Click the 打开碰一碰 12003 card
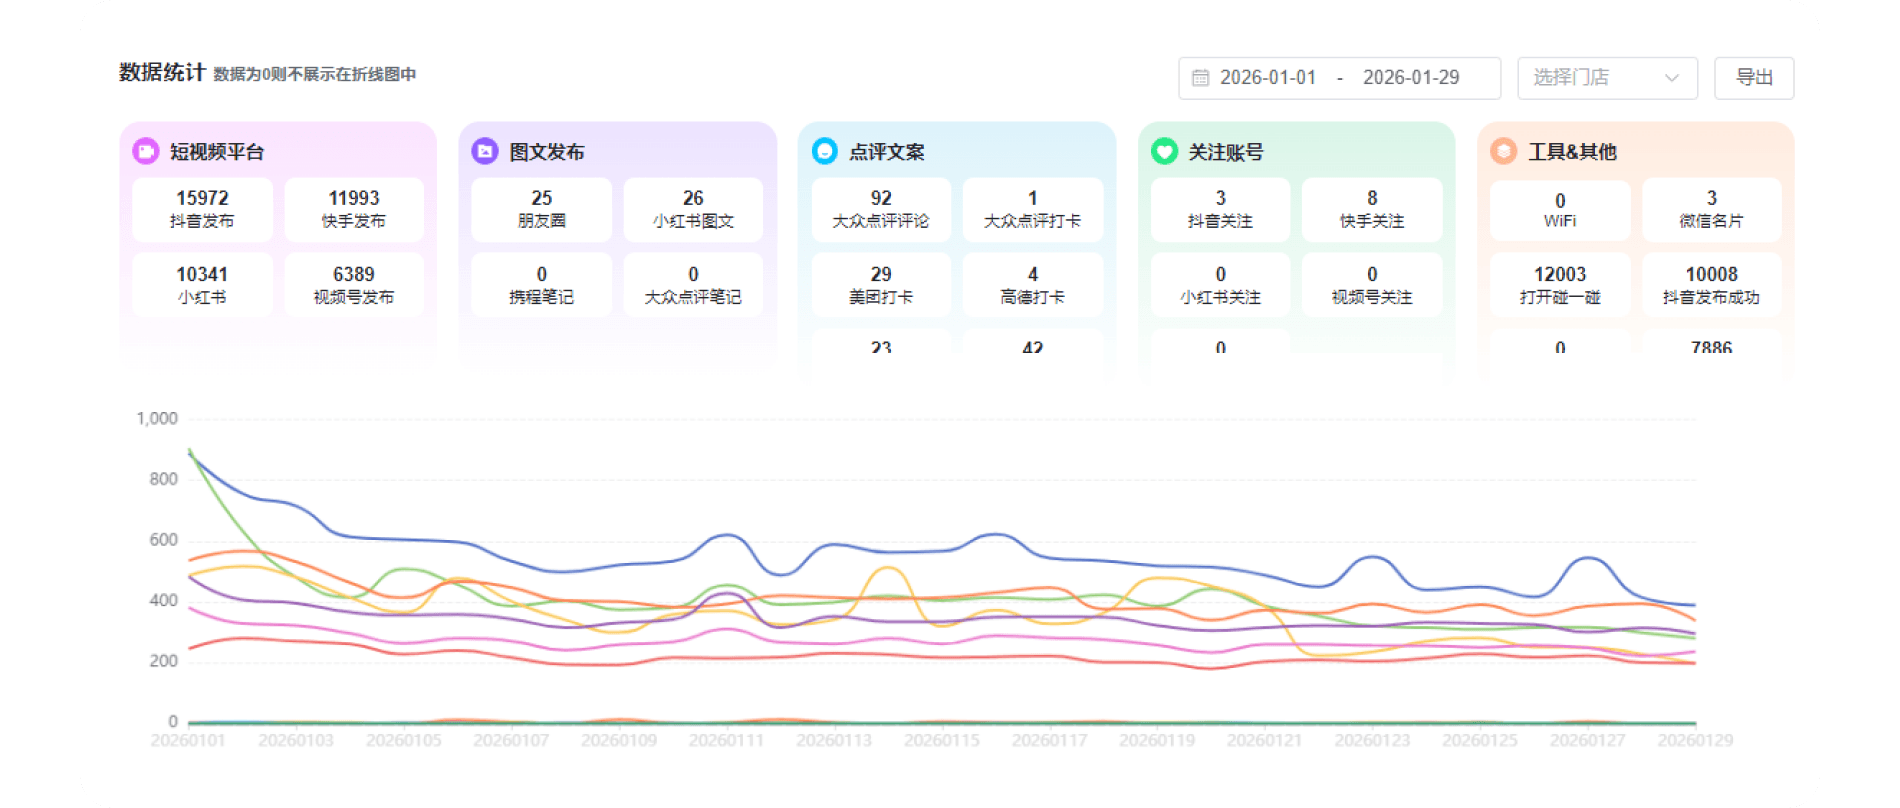Screen dimensions: 1900x808 pyautogui.click(x=1559, y=285)
